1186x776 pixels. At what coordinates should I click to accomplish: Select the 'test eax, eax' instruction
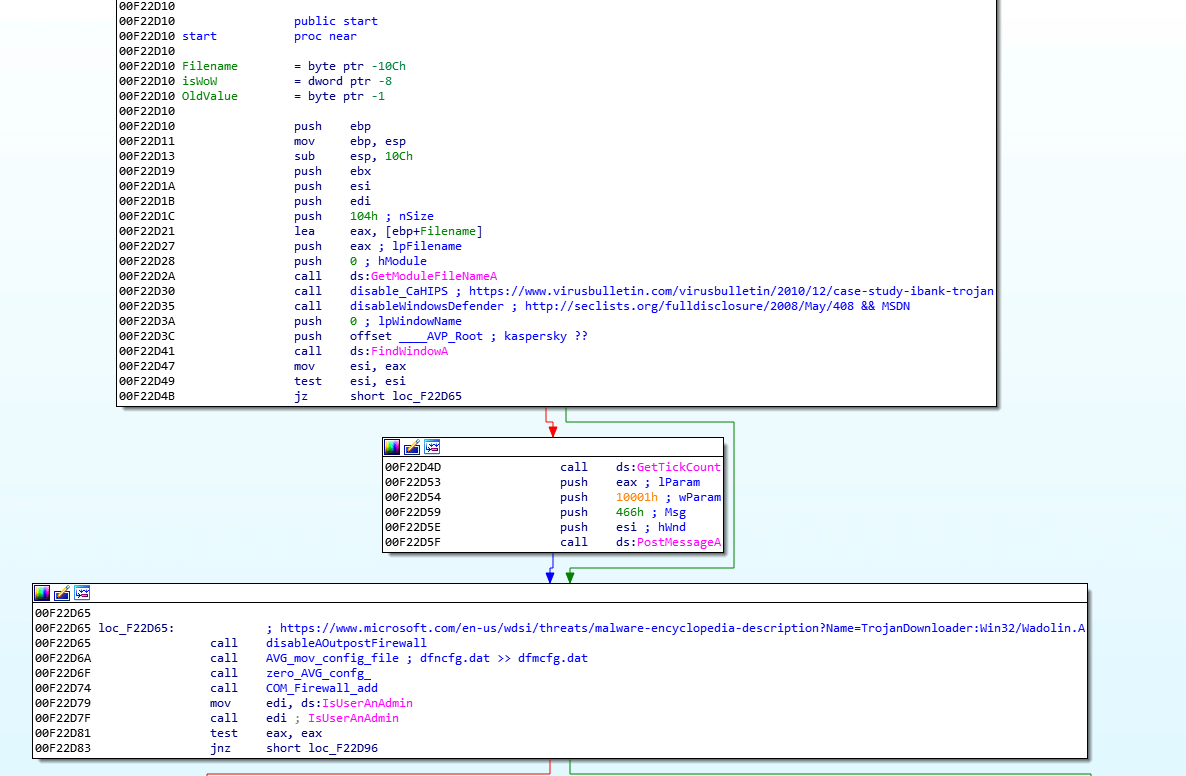265,733
